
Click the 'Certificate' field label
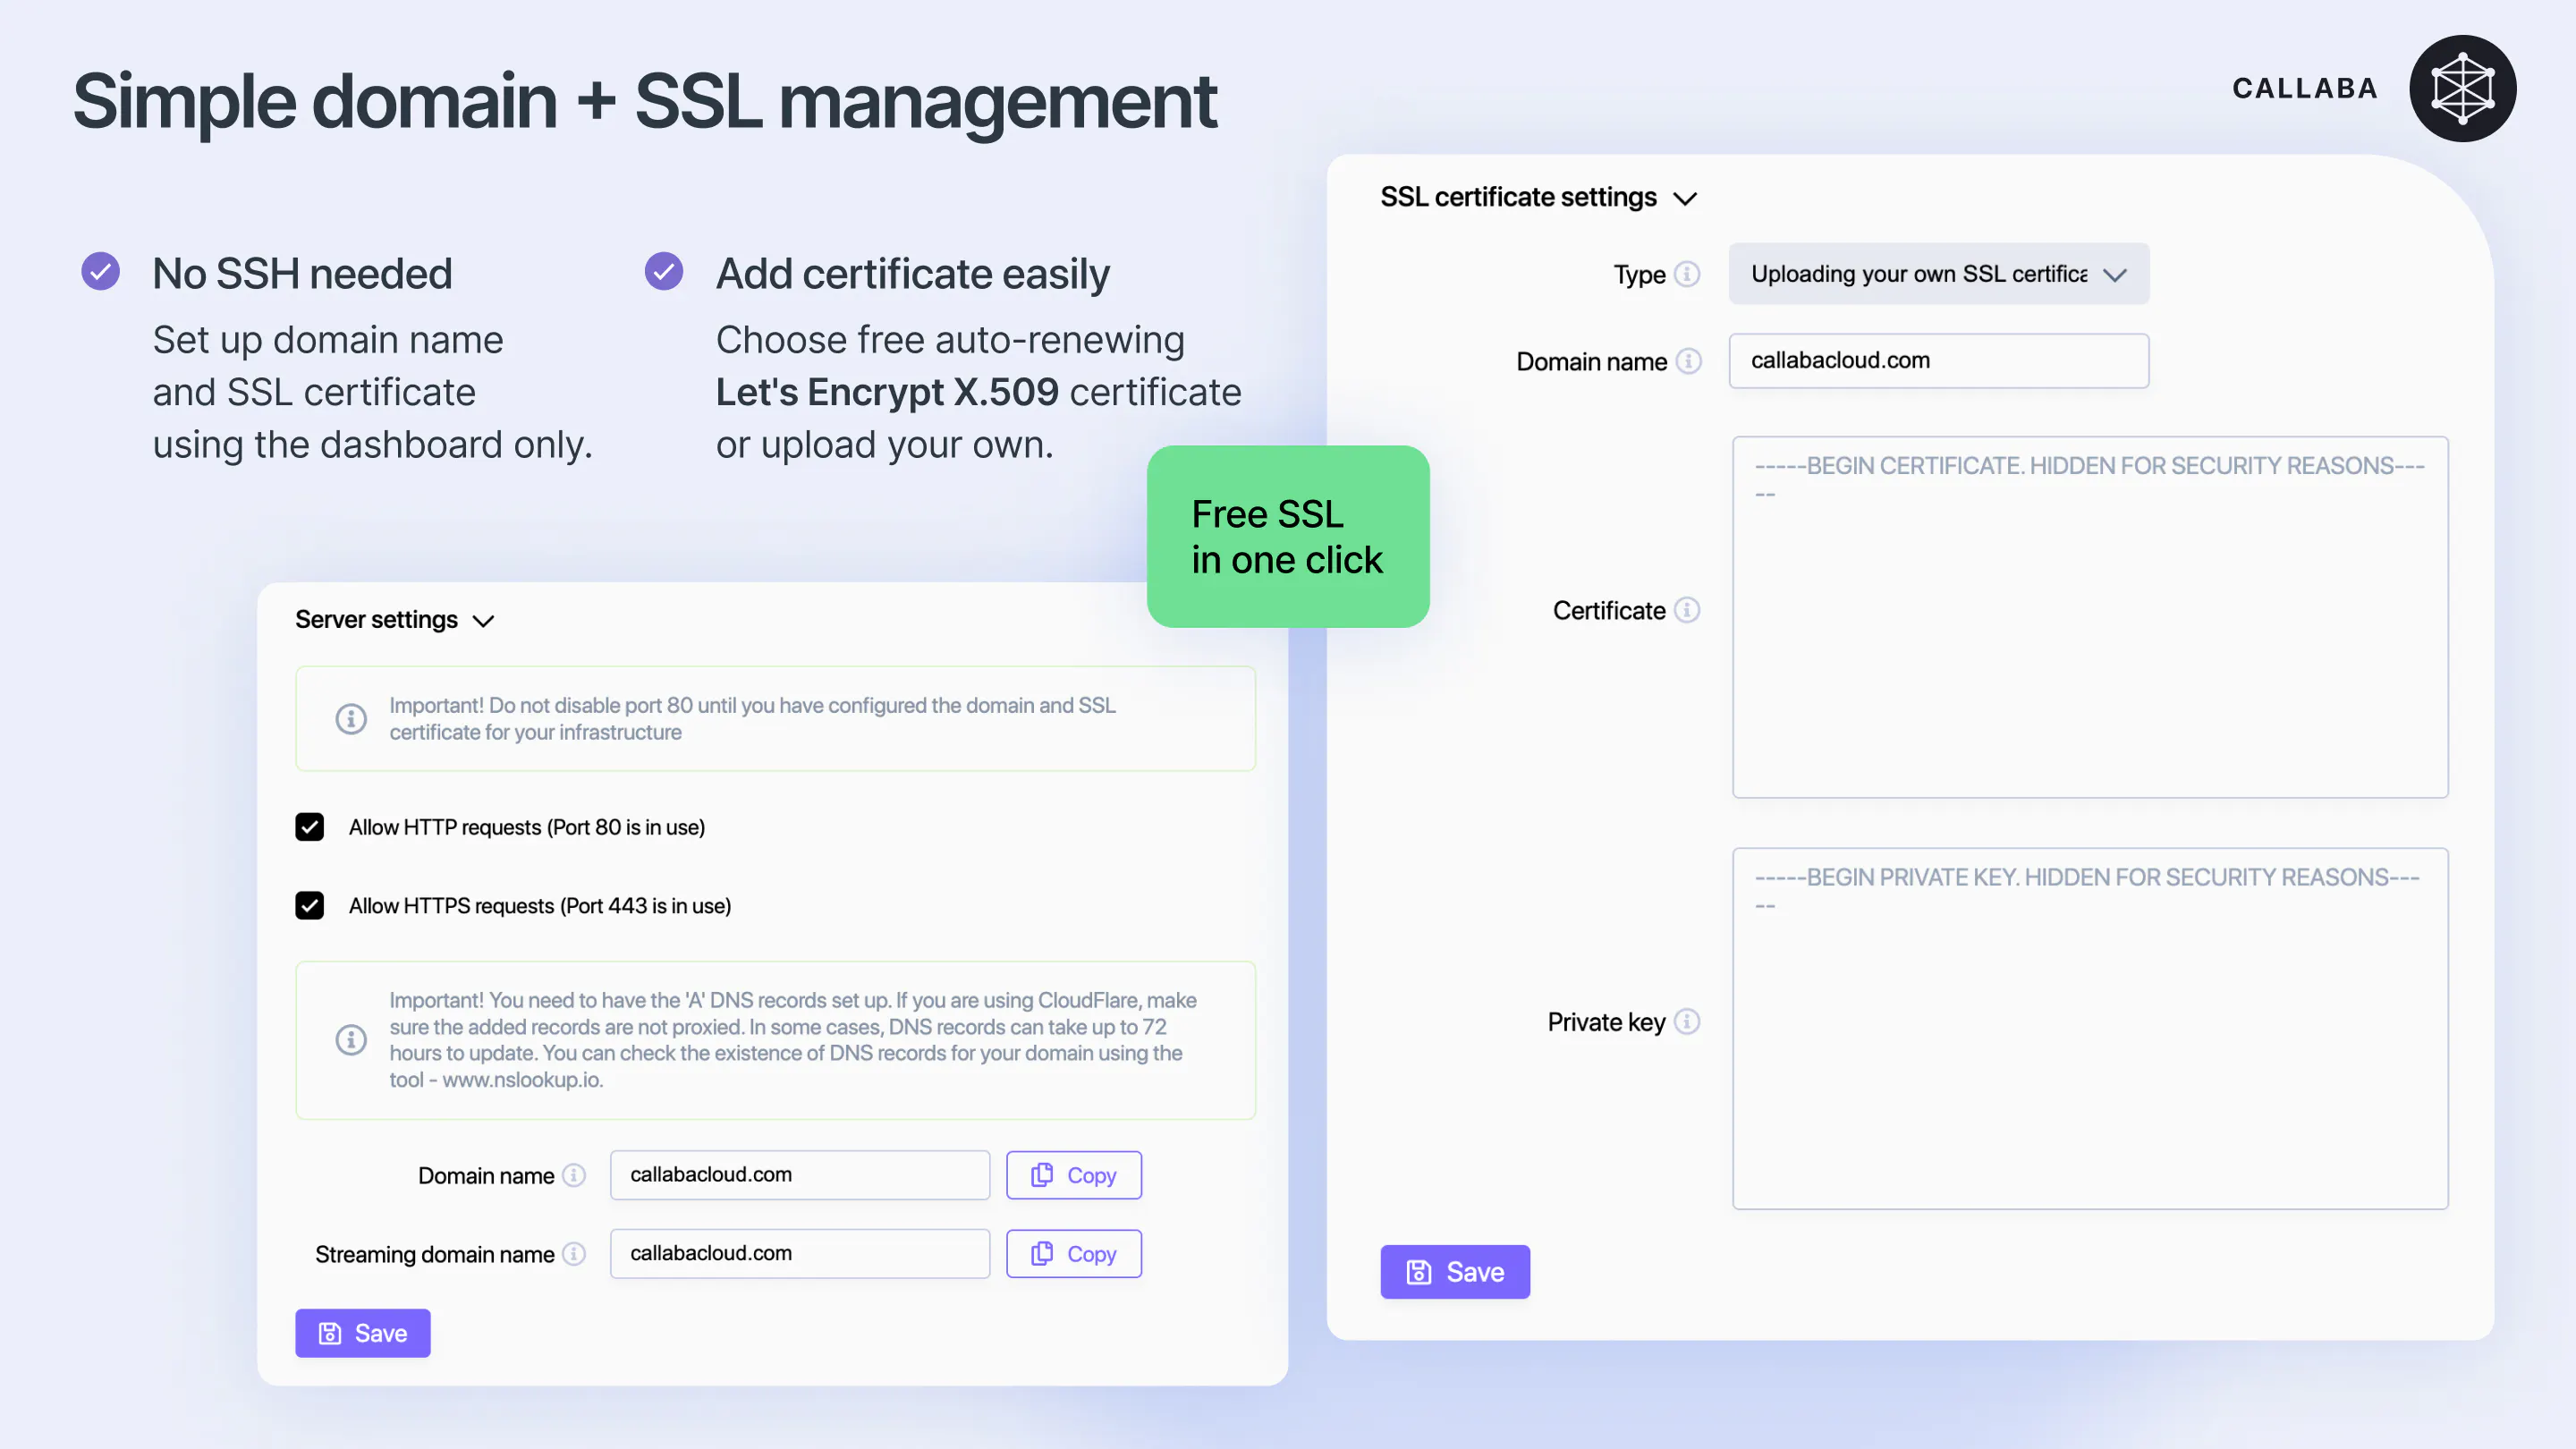click(x=1609, y=611)
